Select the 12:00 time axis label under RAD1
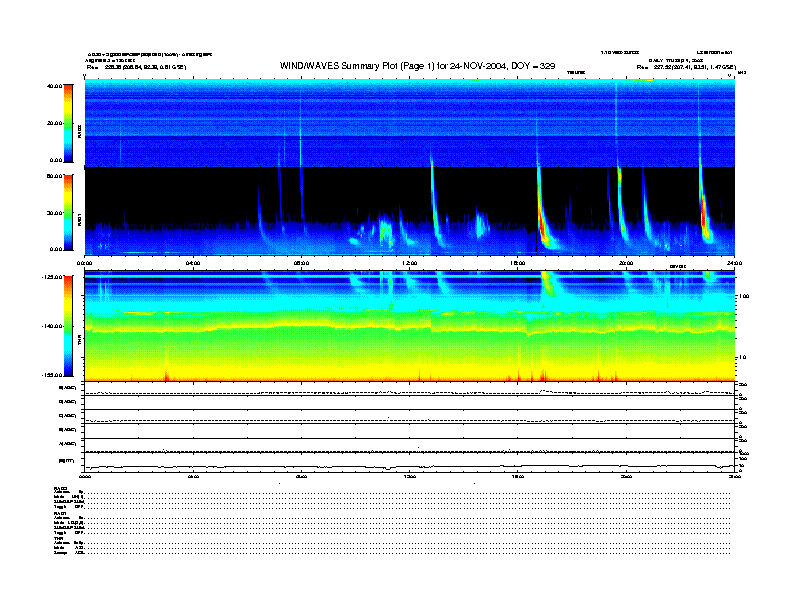The width and height of the screenshot is (792, 612). [409, 264]
